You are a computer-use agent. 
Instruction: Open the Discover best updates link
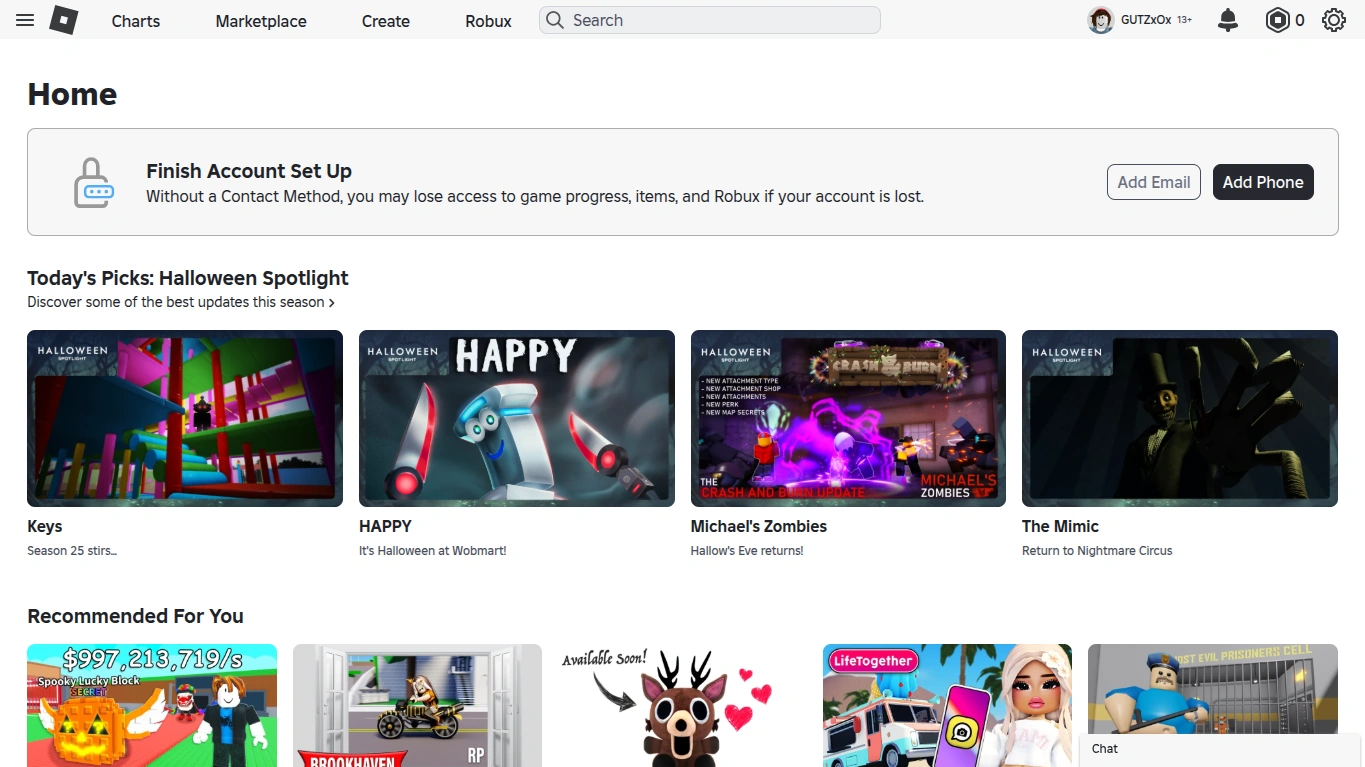(181, 302)
